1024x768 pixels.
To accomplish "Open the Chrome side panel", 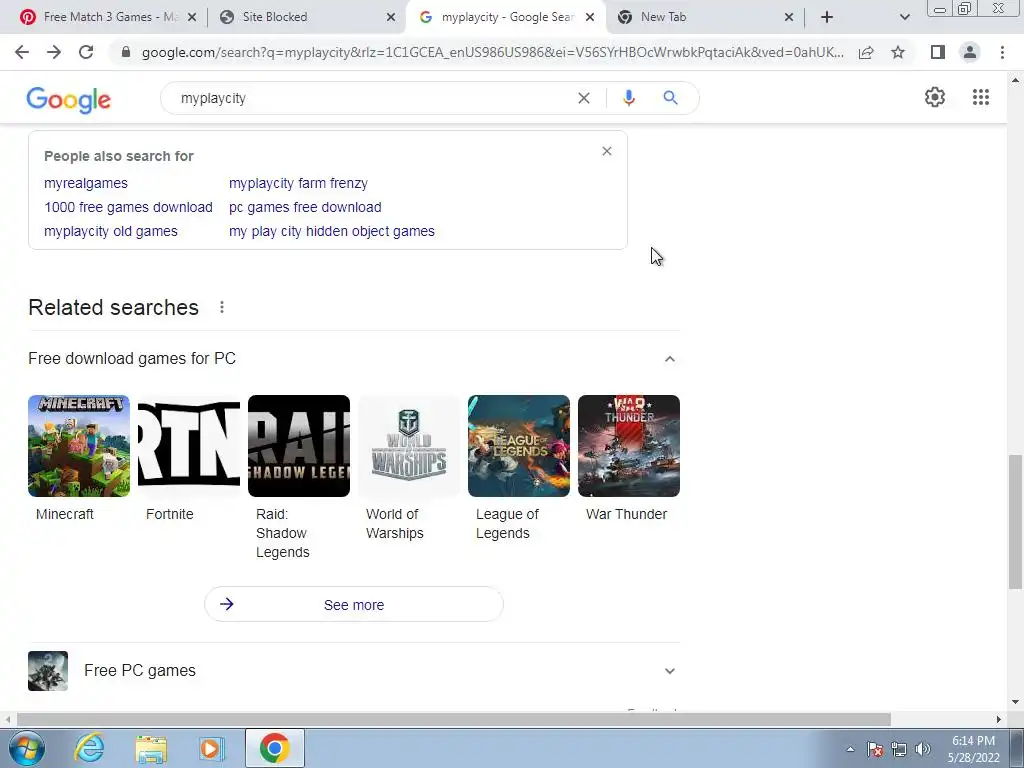I will point(938,52).
